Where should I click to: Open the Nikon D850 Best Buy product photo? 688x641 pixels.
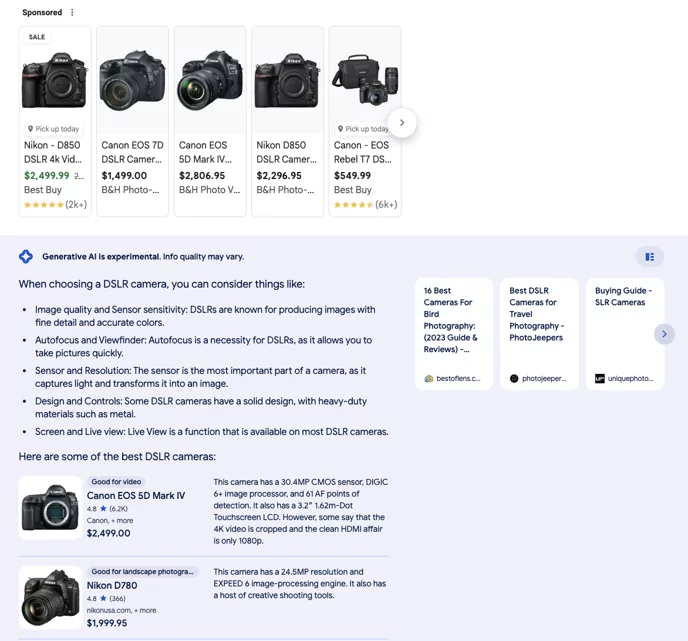55,80
